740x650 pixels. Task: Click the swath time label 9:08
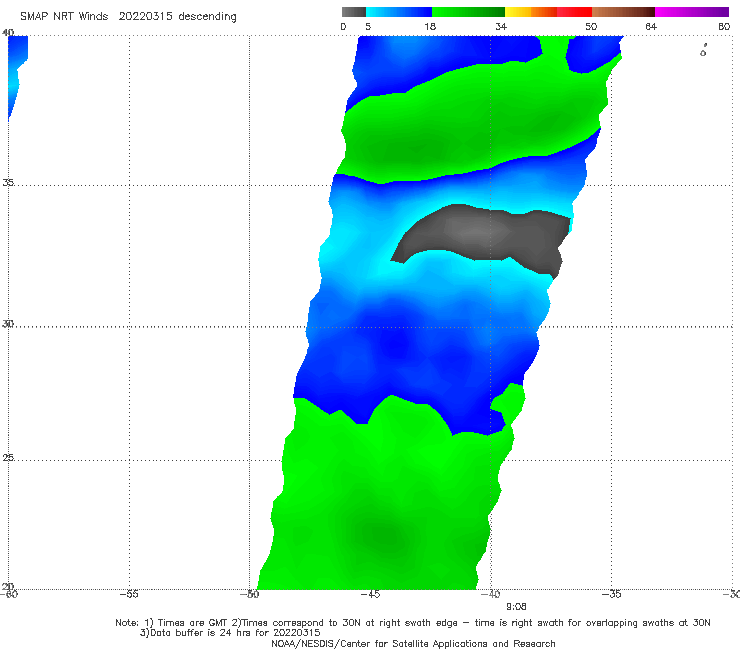pos(516,607)
